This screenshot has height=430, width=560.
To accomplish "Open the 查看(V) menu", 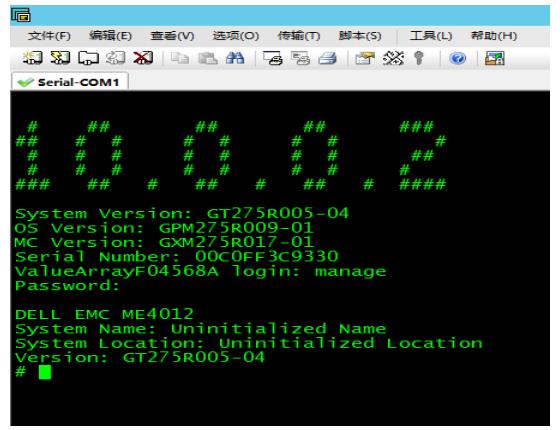I will (172, 36).
